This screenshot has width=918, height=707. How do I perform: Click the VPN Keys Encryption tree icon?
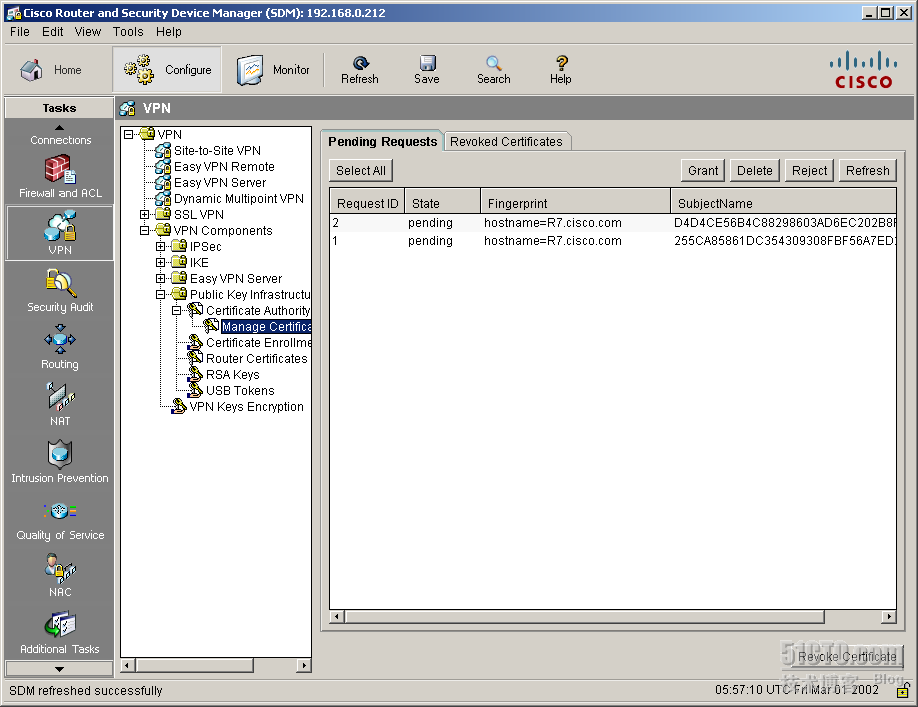(179, 406)
